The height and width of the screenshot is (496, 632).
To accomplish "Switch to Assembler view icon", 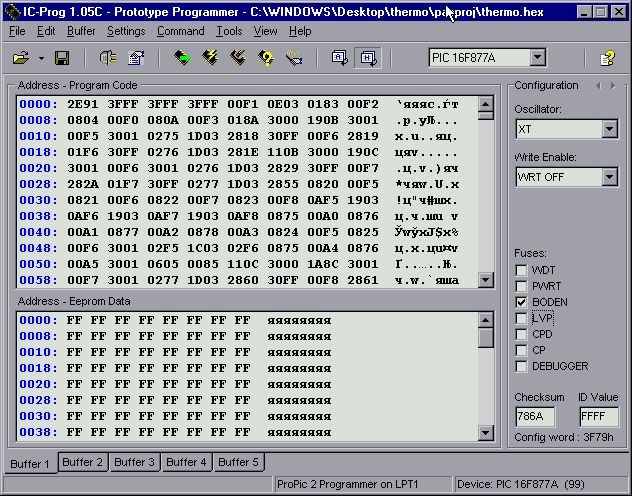I will [339, 58].
